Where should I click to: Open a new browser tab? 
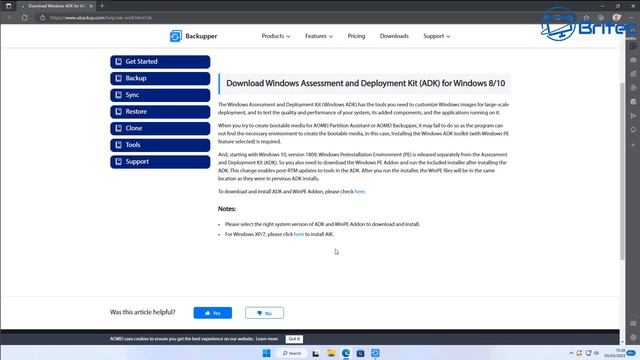[x=102, y=6]
